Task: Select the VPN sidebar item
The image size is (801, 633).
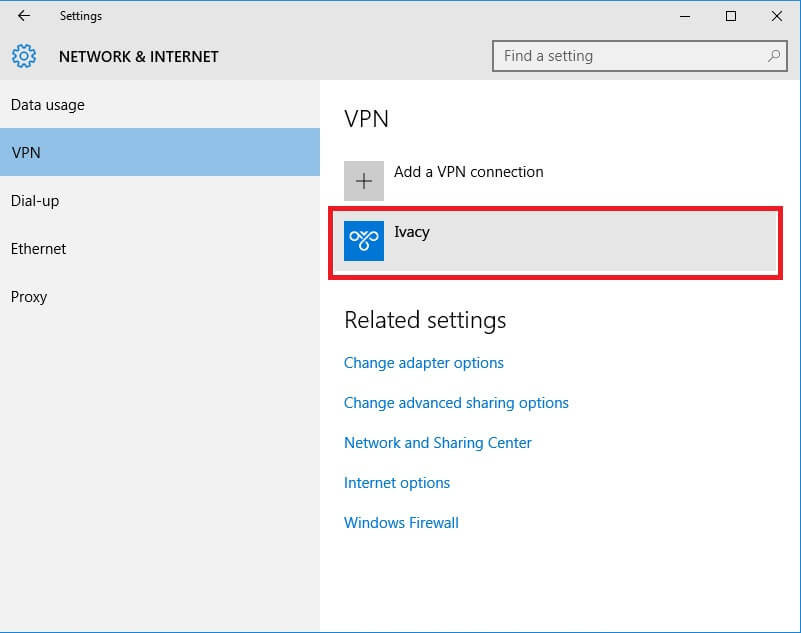Action: coord(160,152)
